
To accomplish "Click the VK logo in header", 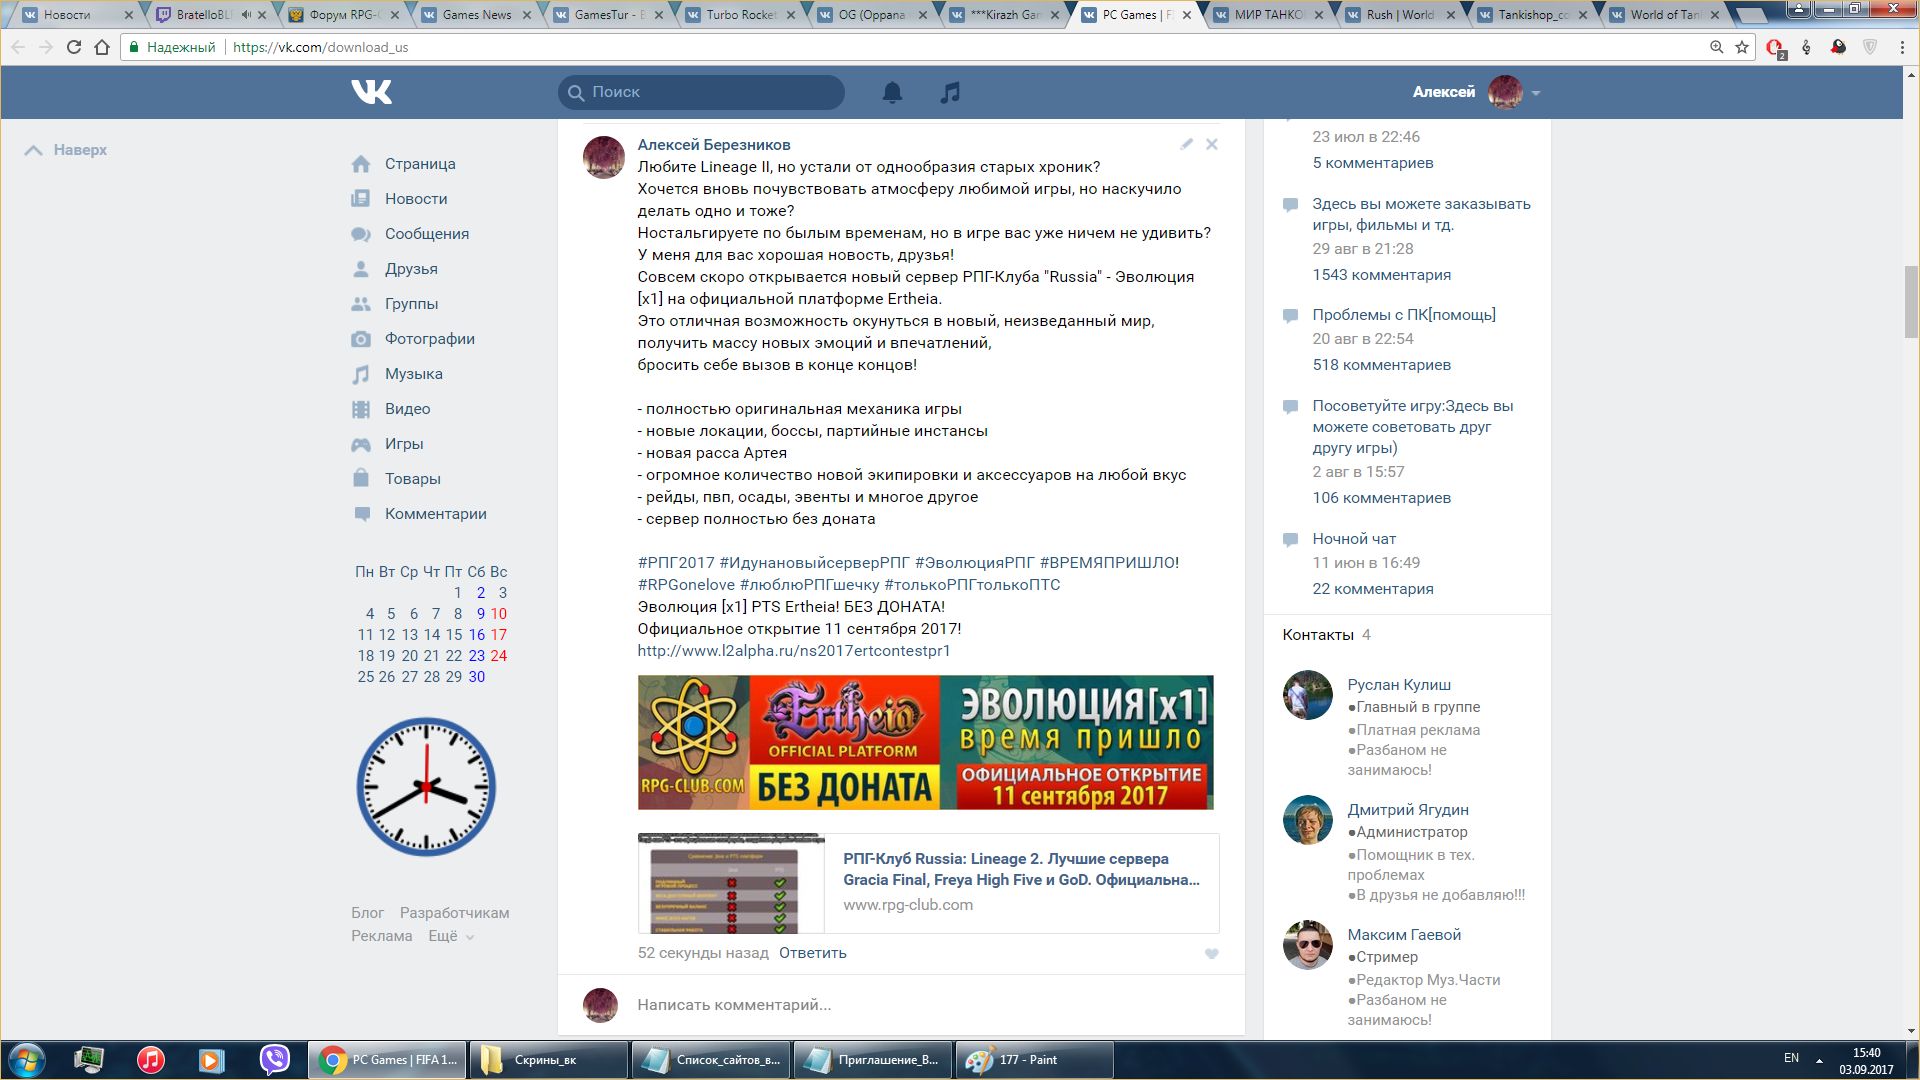I will pos(371,92).
